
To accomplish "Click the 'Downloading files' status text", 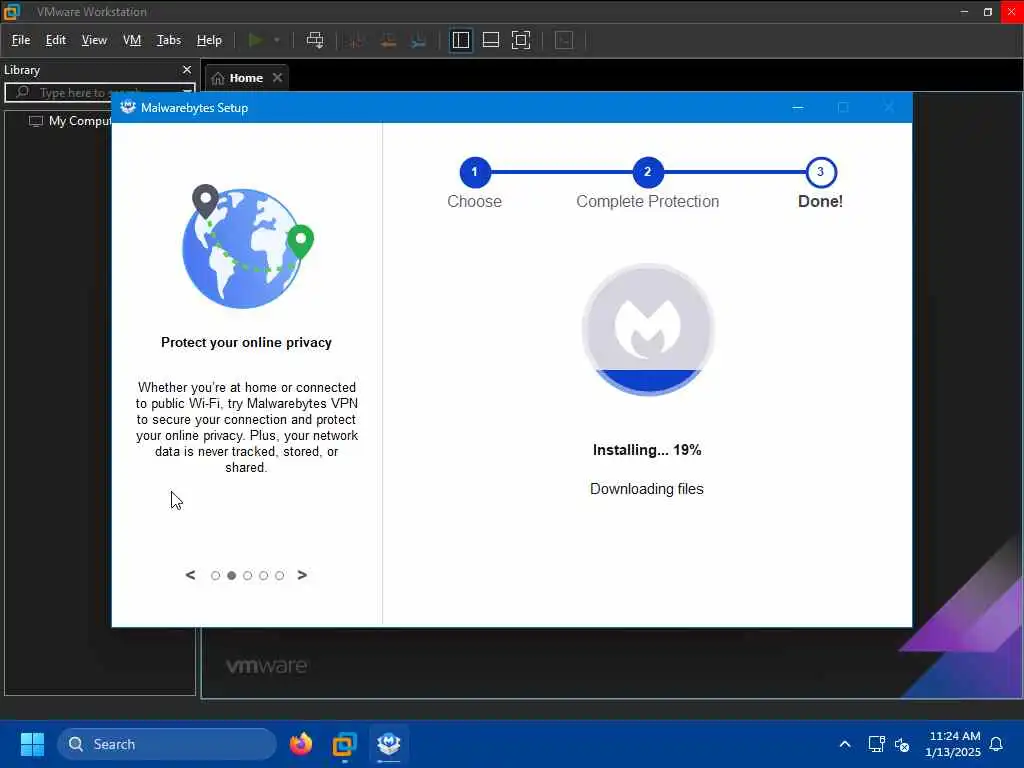I will click(x=647, y=488).
